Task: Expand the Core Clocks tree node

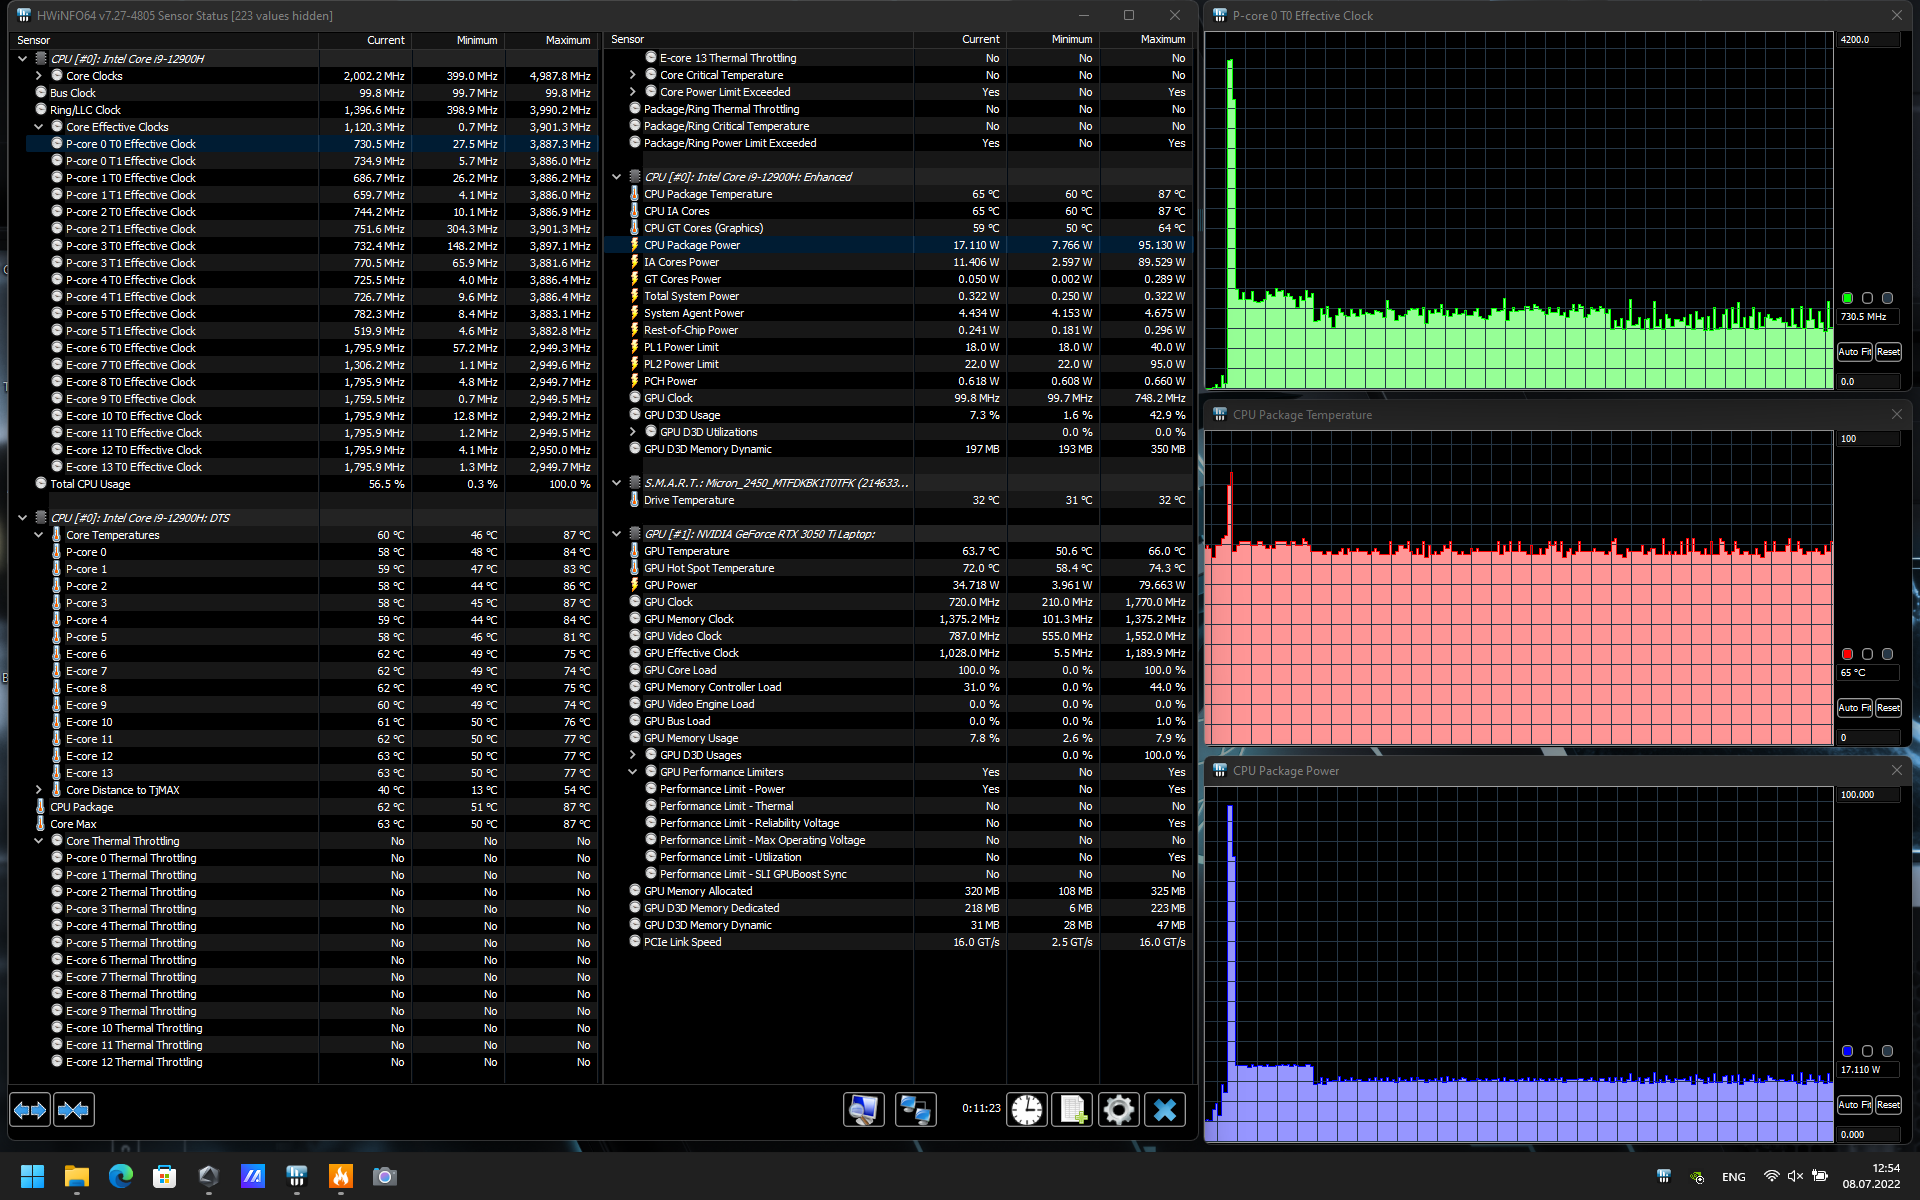Action: click(x=39, y=76)
